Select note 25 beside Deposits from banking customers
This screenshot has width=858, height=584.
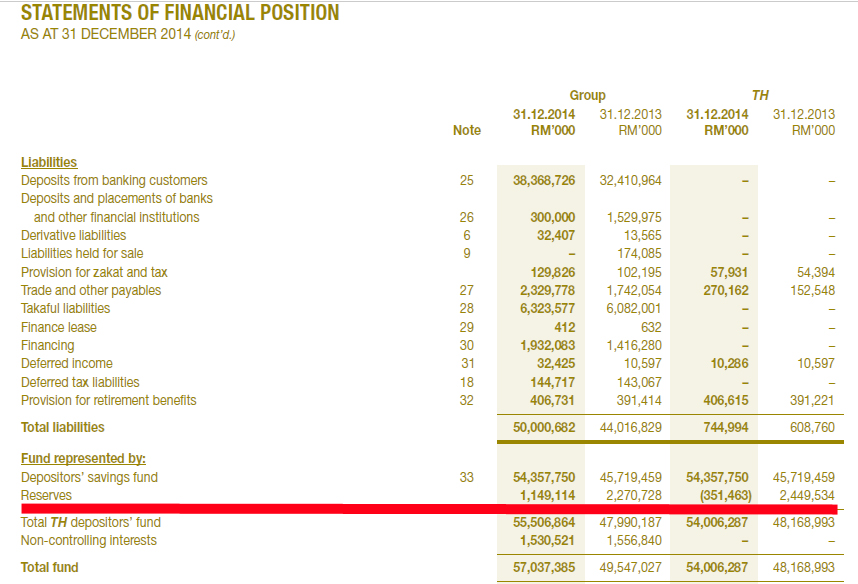coord(466,180)
